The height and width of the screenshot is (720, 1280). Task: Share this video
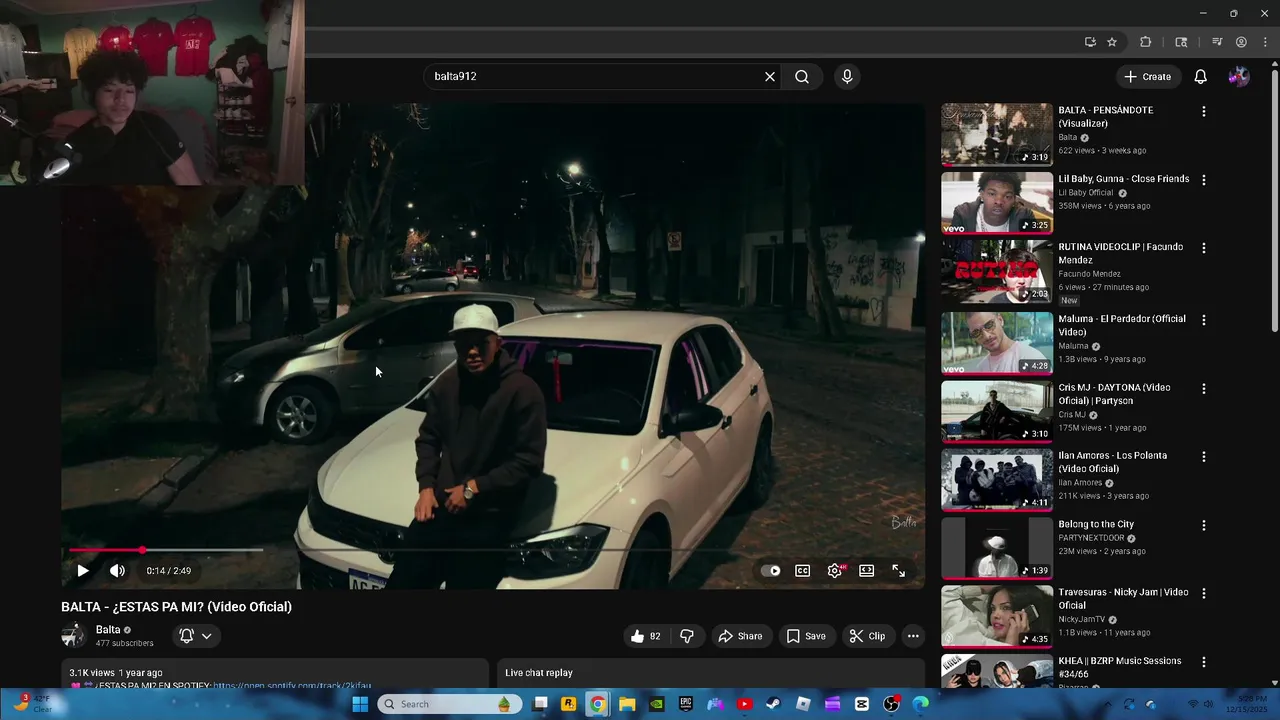click(x=740, y=636)
